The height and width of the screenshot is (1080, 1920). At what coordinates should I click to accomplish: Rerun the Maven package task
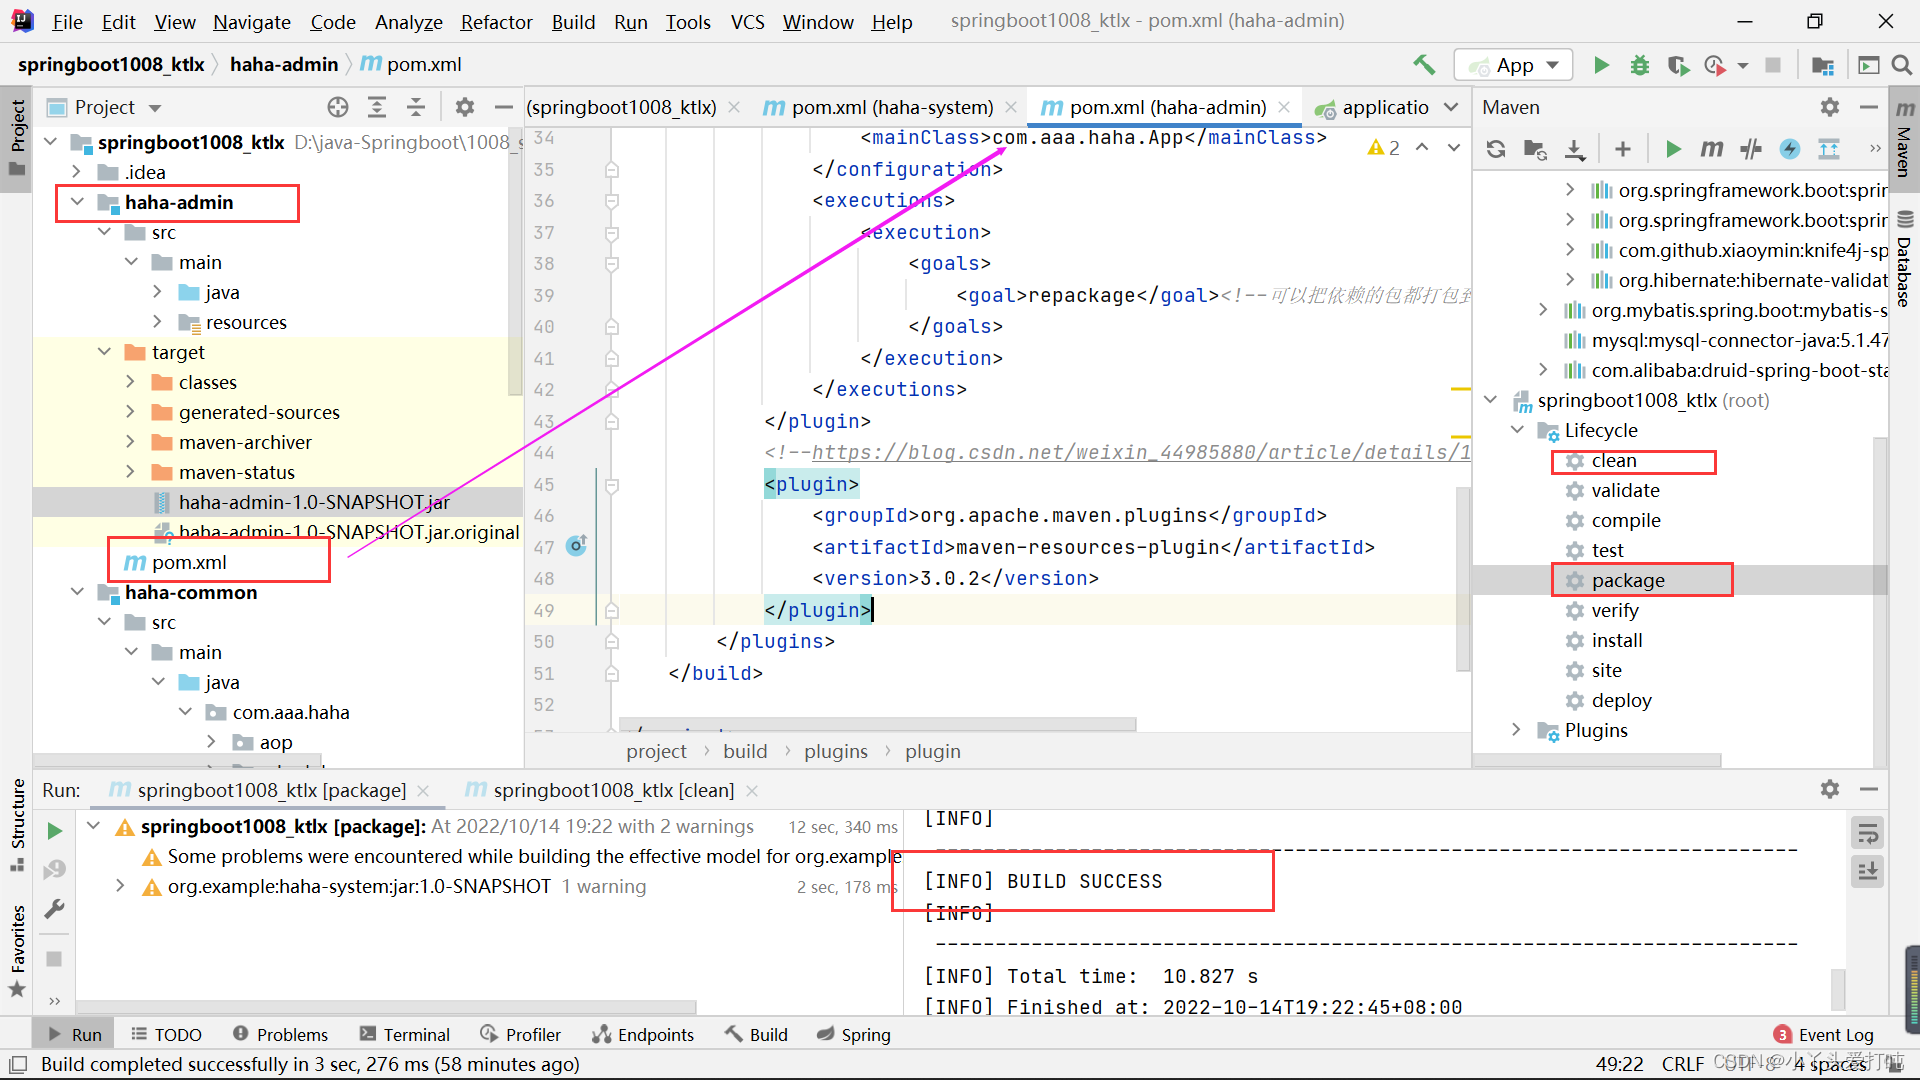[x=55, y=831]
